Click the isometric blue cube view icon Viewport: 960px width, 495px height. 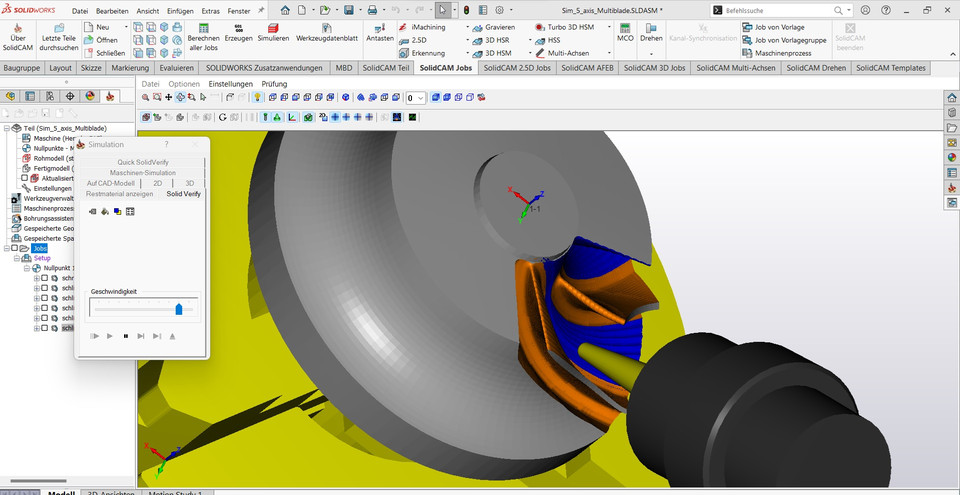click(x=346, y=97)
